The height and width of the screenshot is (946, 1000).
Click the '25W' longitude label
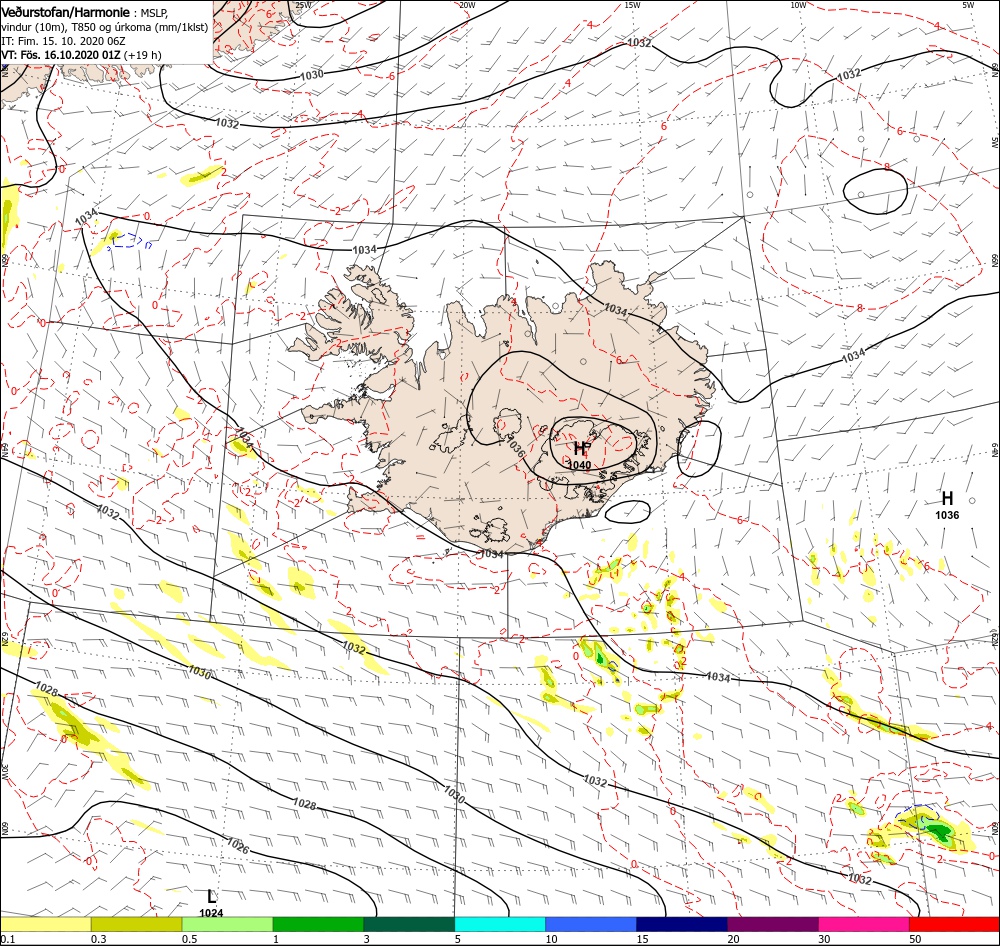(303, 5)
